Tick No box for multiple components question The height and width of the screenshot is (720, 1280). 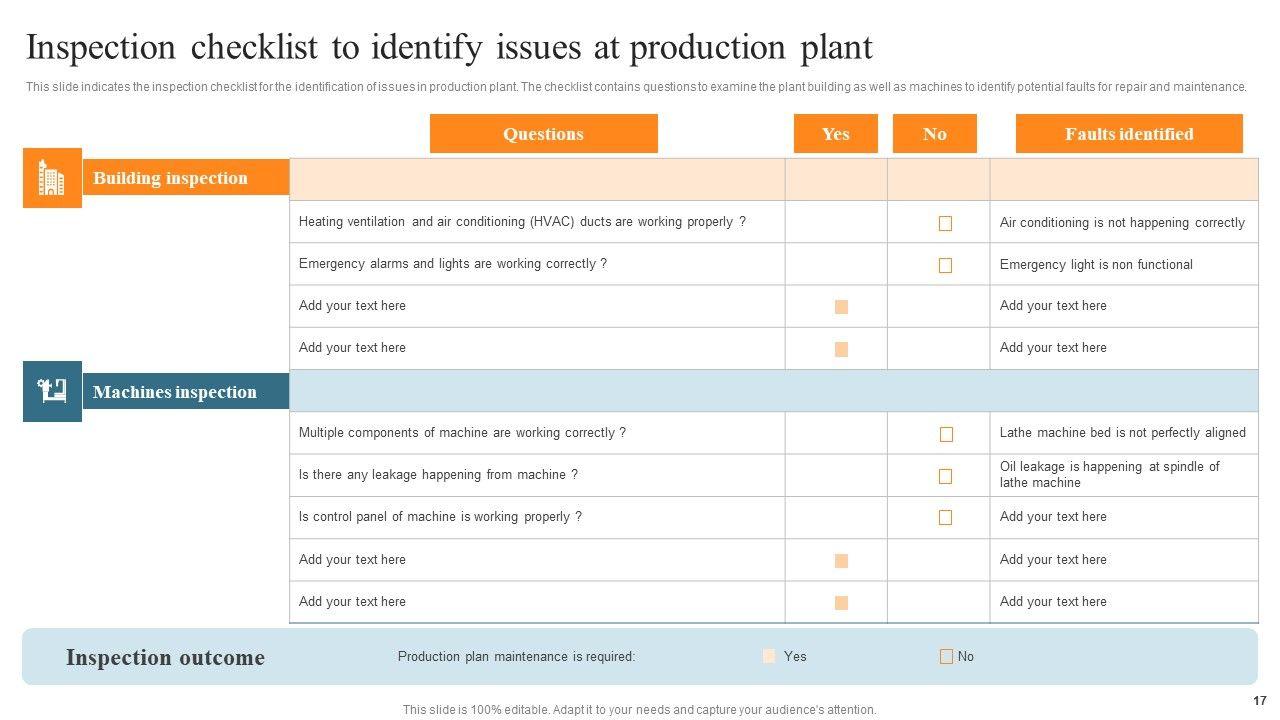(945, 435)
